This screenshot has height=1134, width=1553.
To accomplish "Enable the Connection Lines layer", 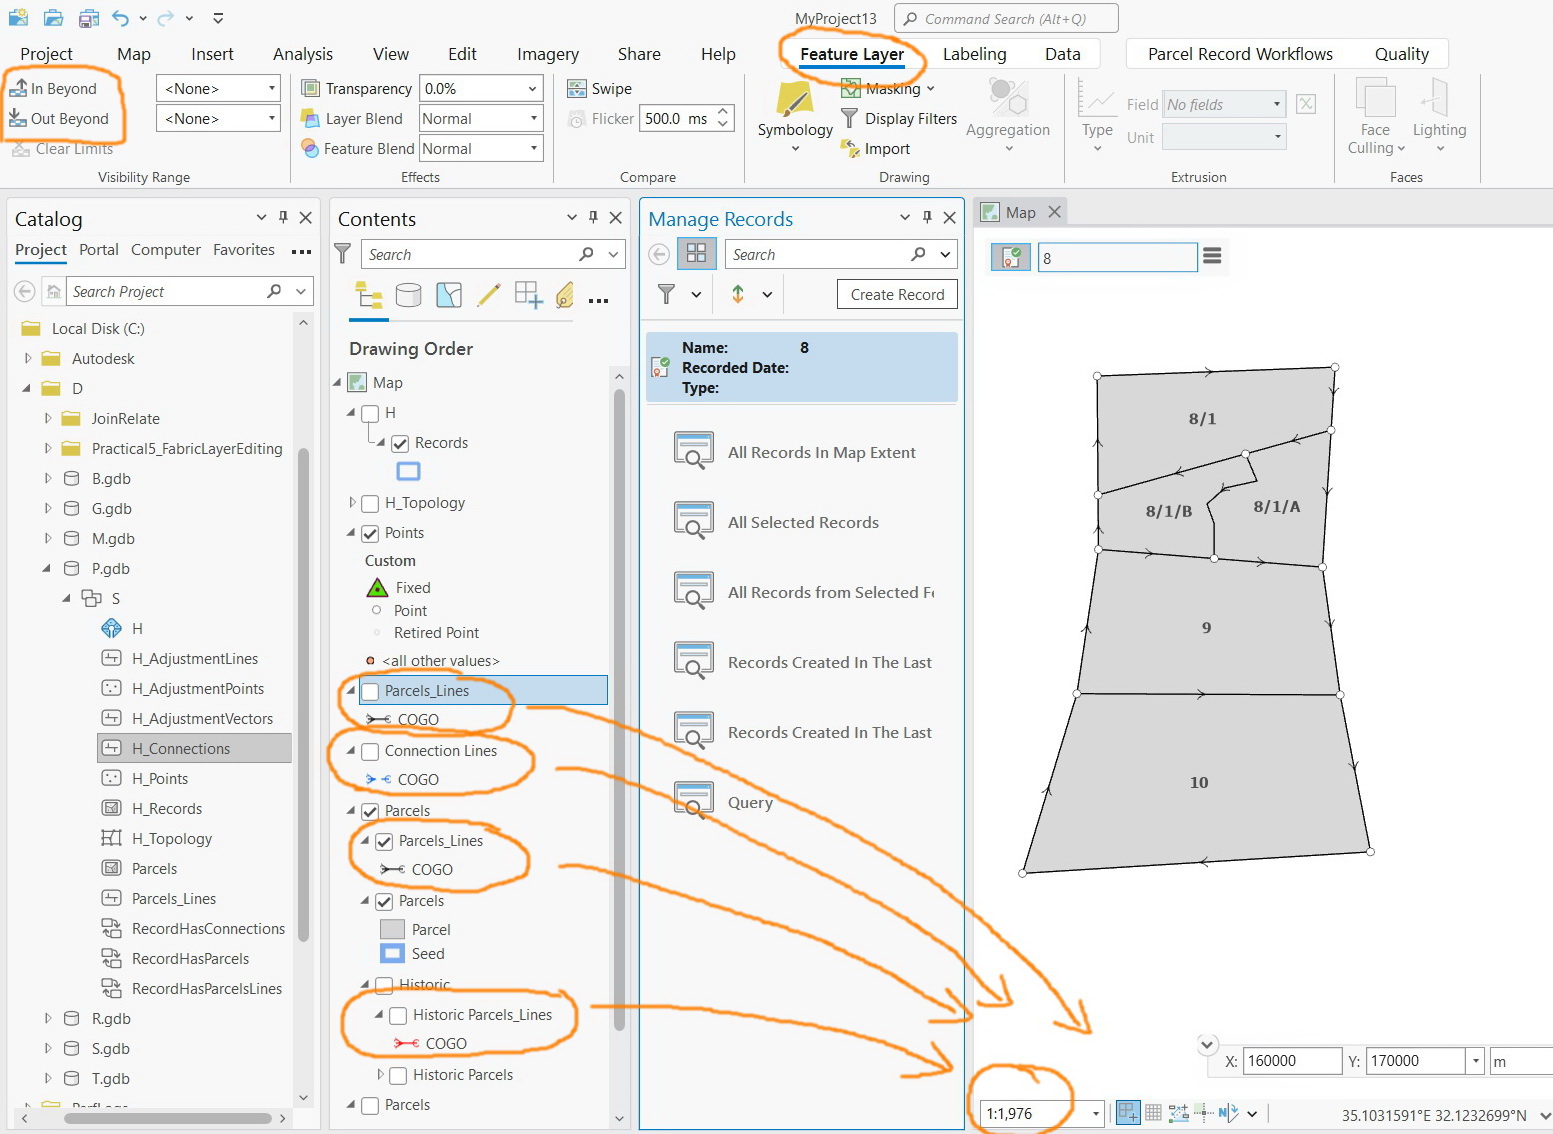I will click(371, 750).
